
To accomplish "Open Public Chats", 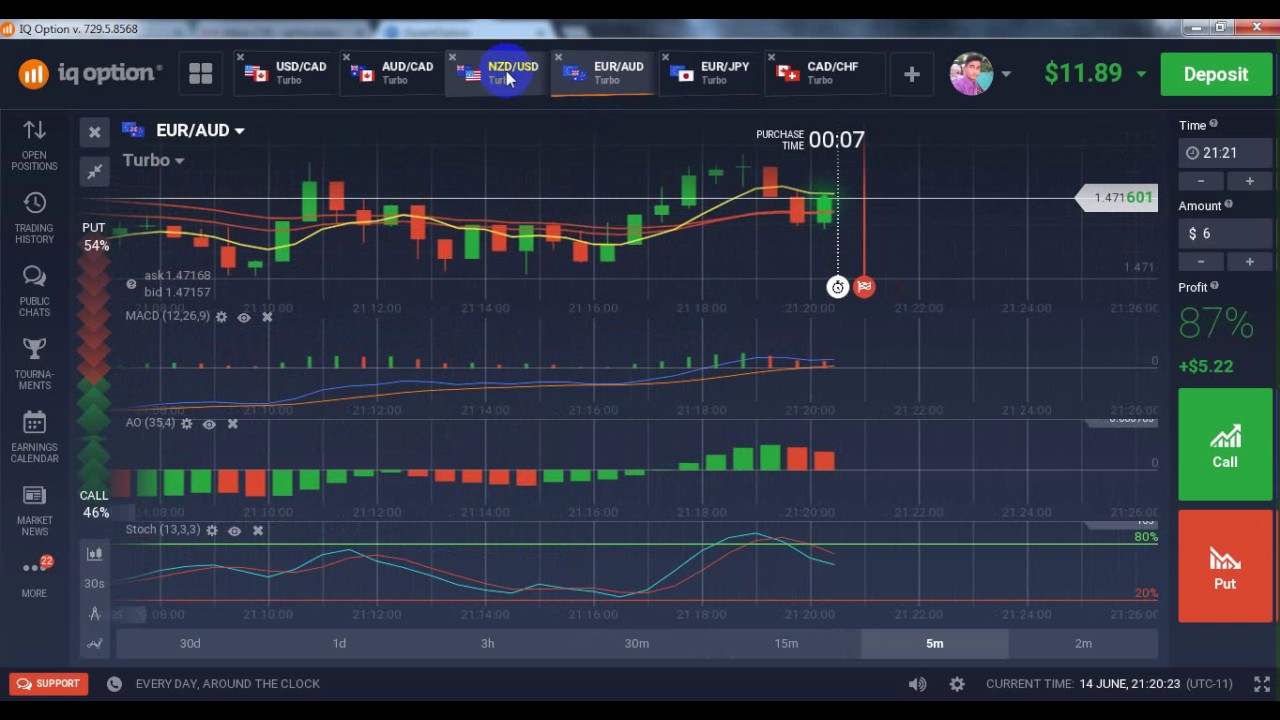I will coord(34,291).
